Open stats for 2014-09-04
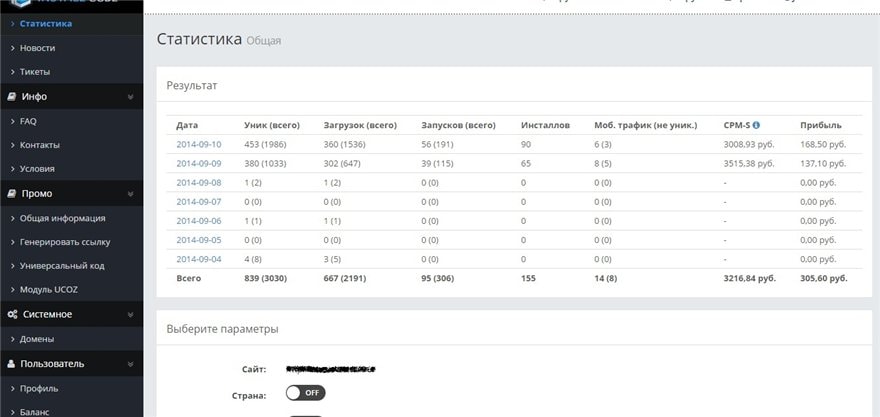The image size is (880, 417). 199,259
